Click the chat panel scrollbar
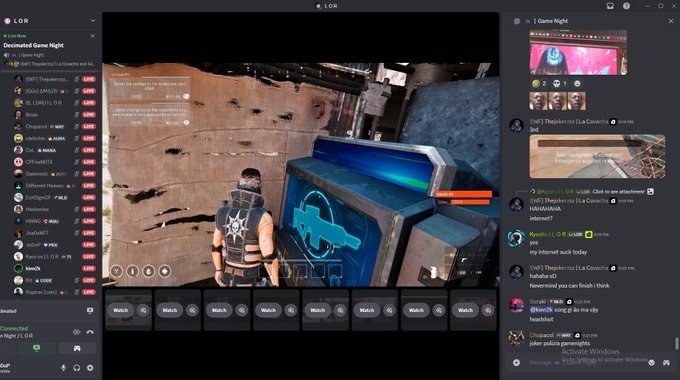Viewport: 680px width, 380px height. 677,343
